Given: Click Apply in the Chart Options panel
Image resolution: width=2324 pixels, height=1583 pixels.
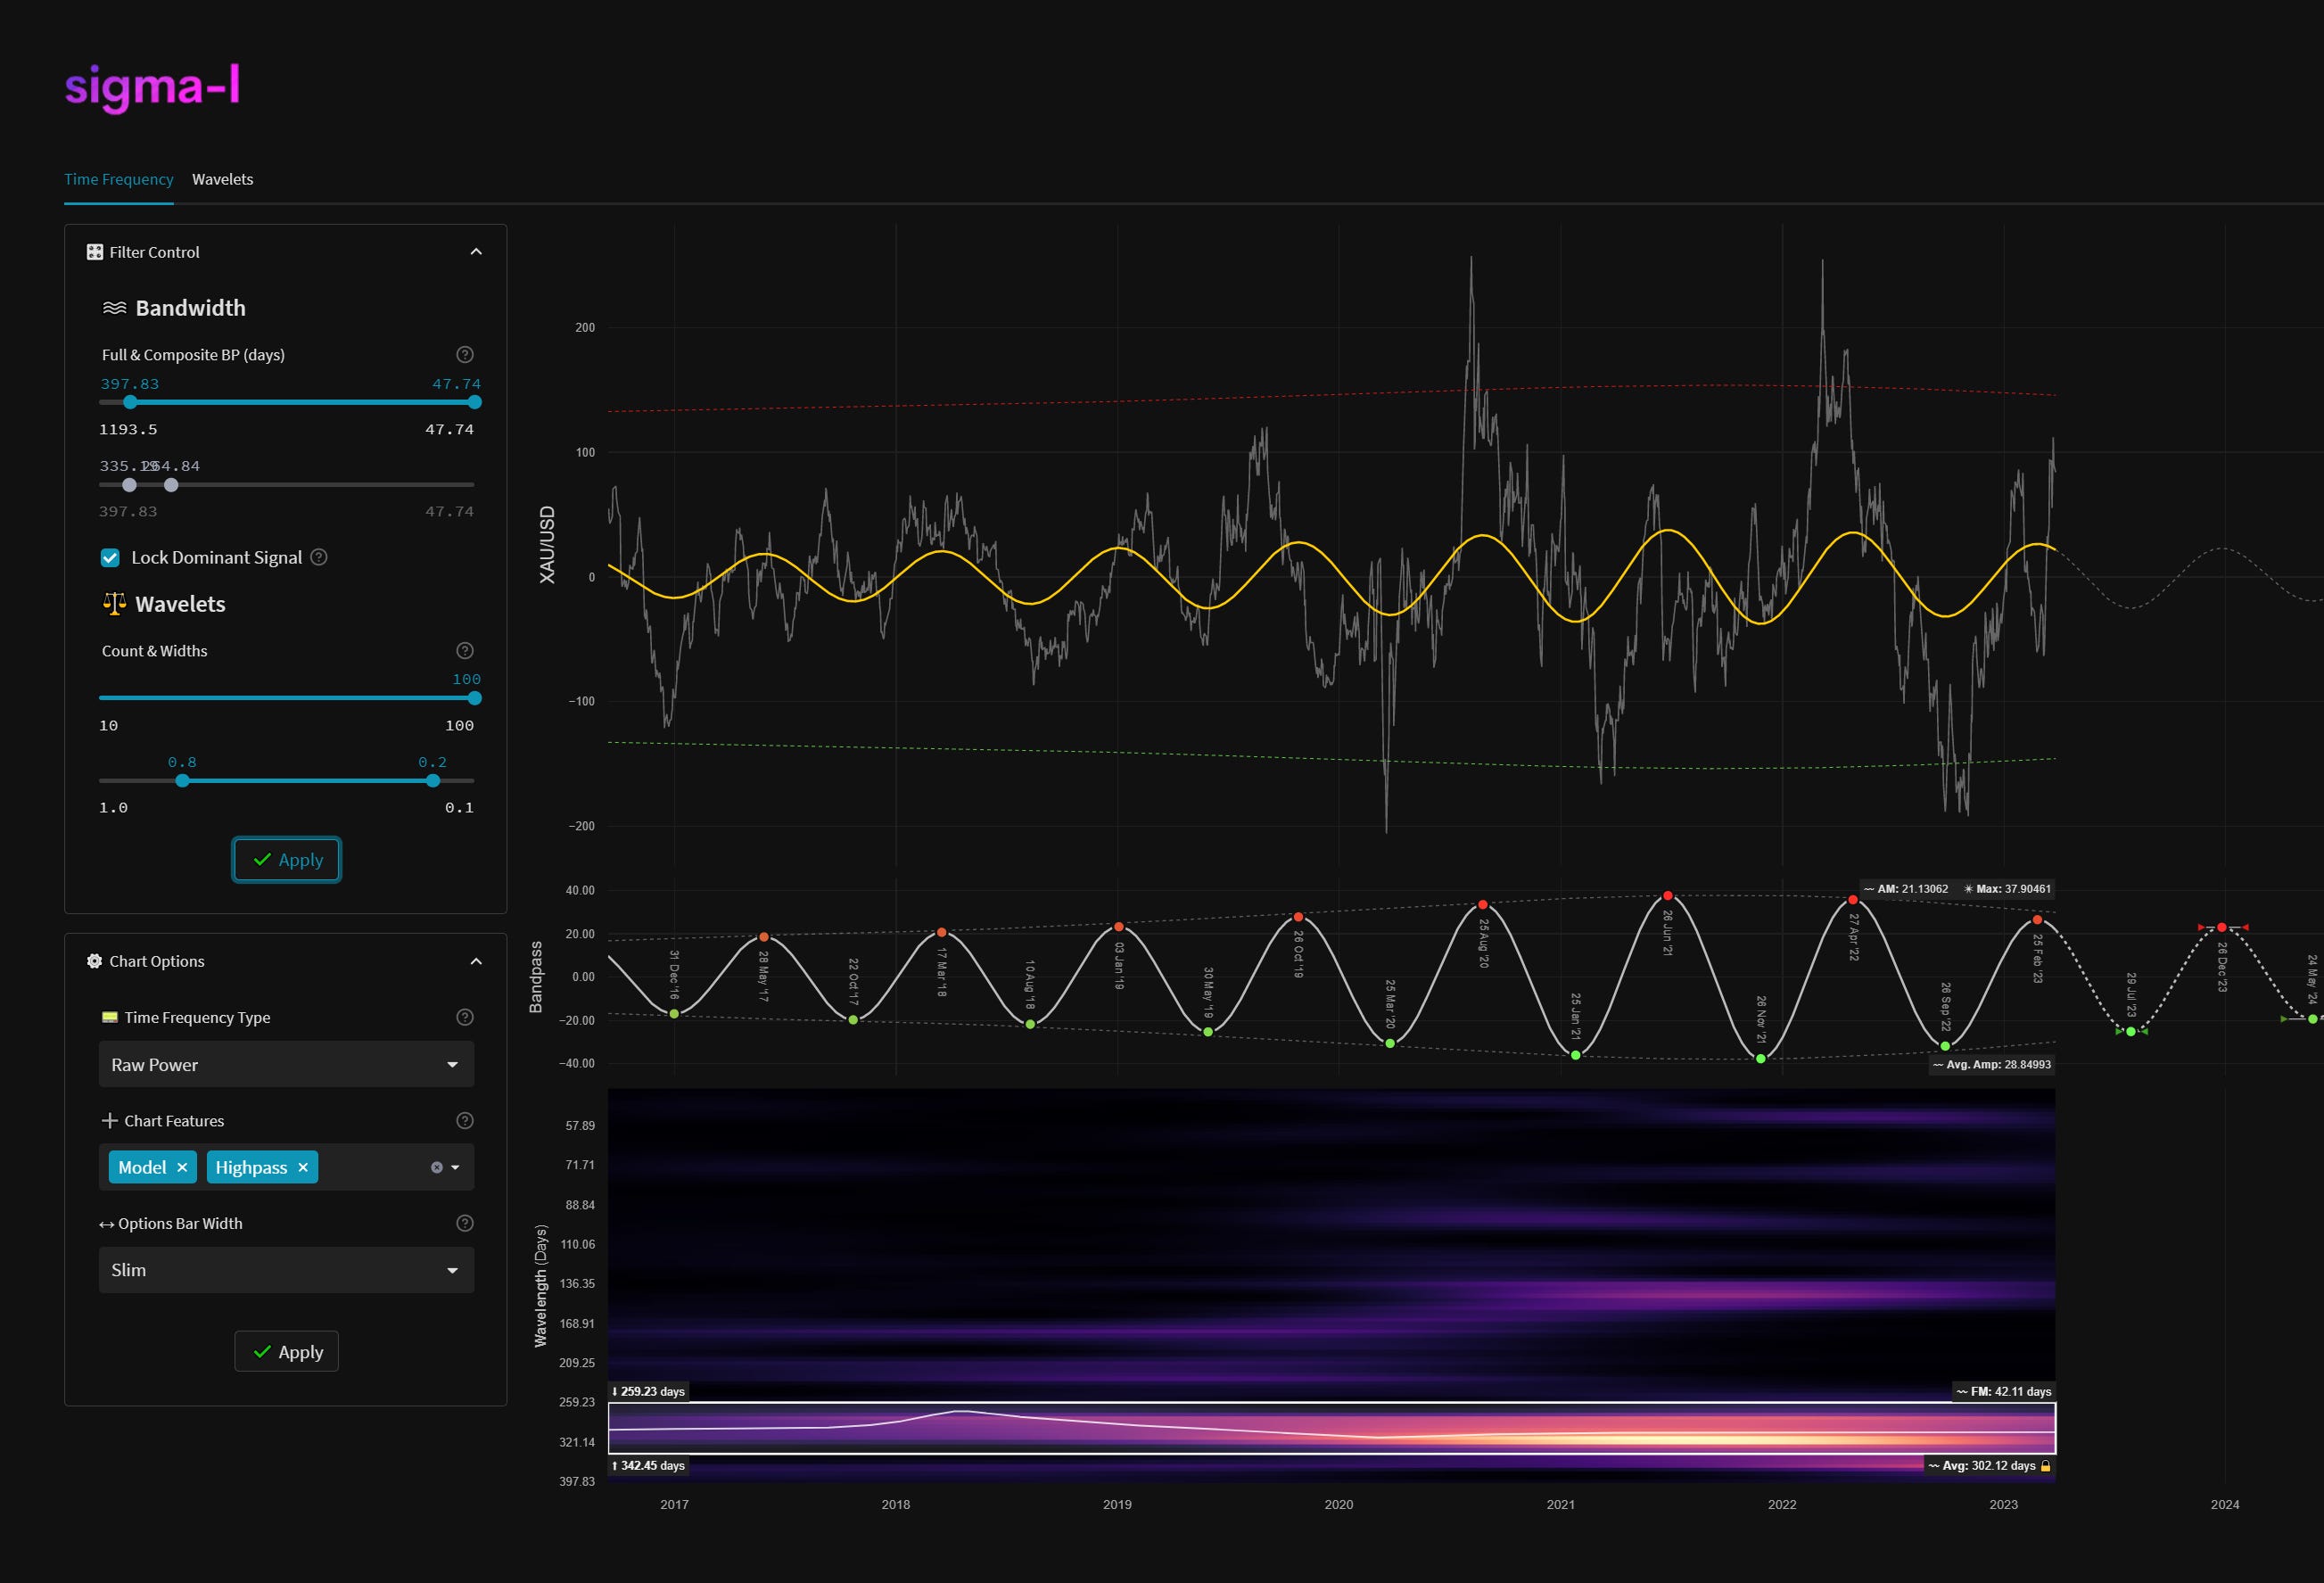Looking at the screenshot, I should 287,1352.
